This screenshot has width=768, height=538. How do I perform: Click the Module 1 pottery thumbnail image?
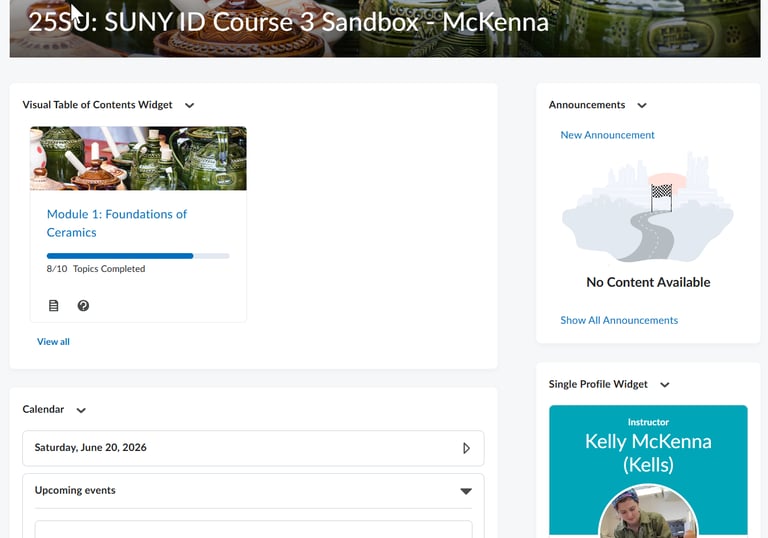138,158
